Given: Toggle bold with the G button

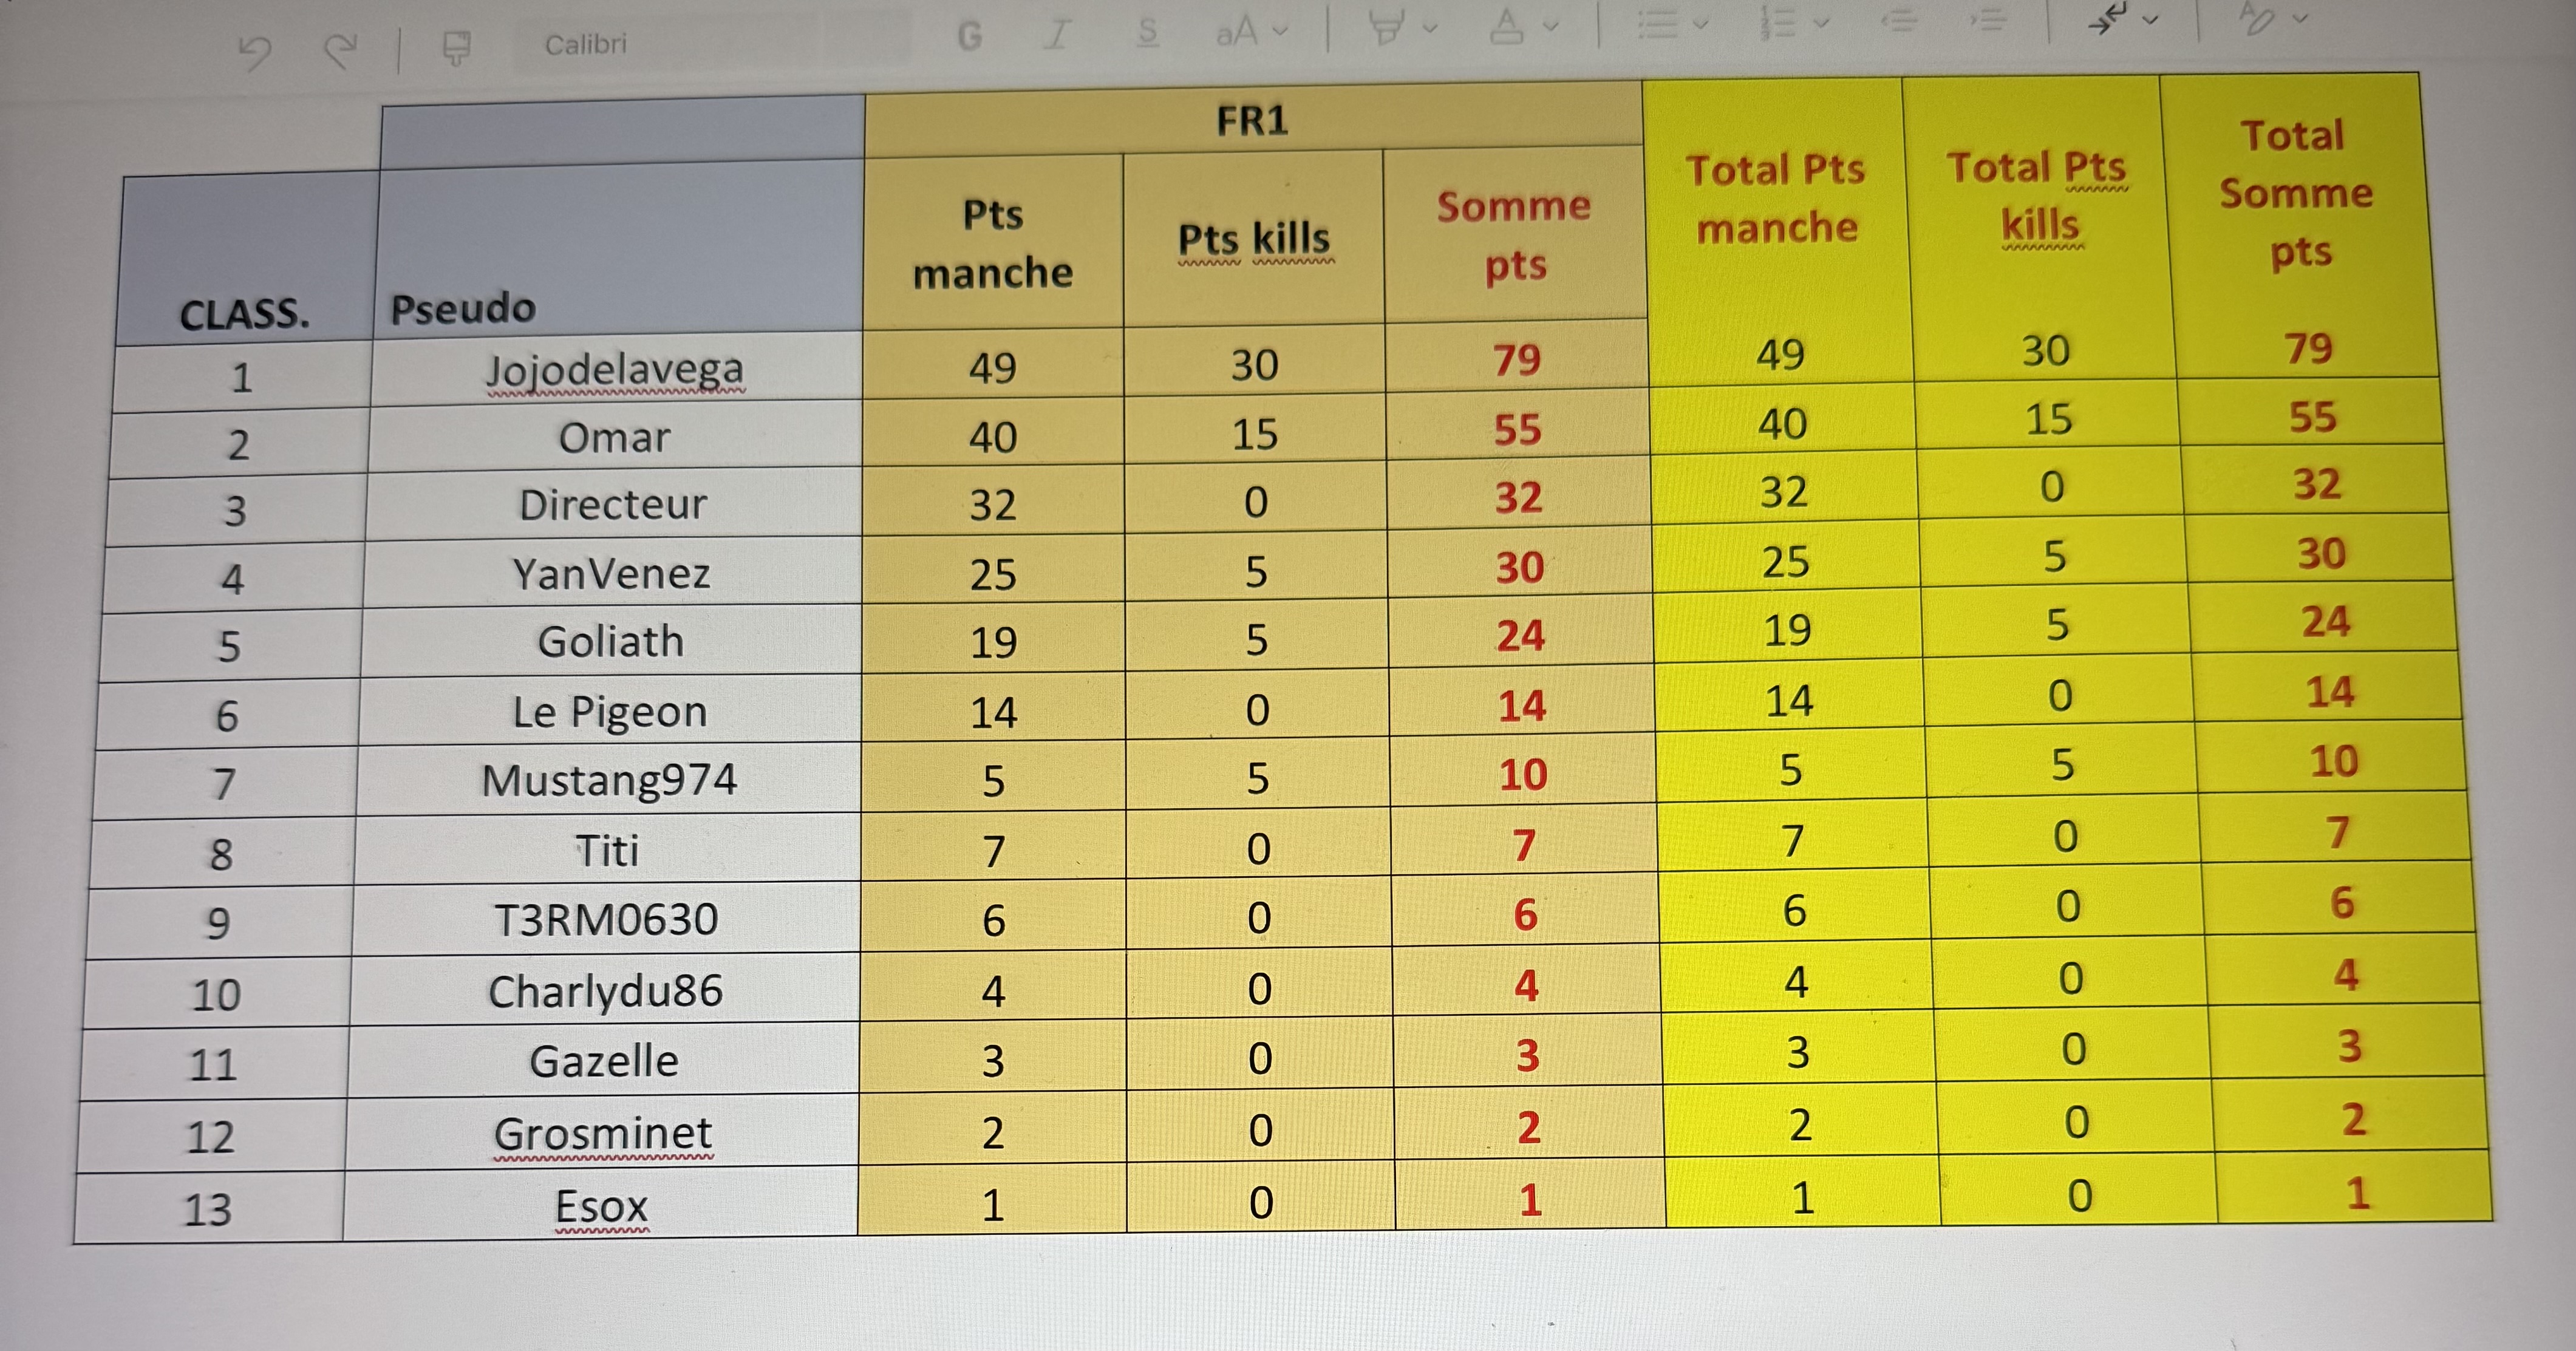Looking at the screenshot, I should 969,37.
